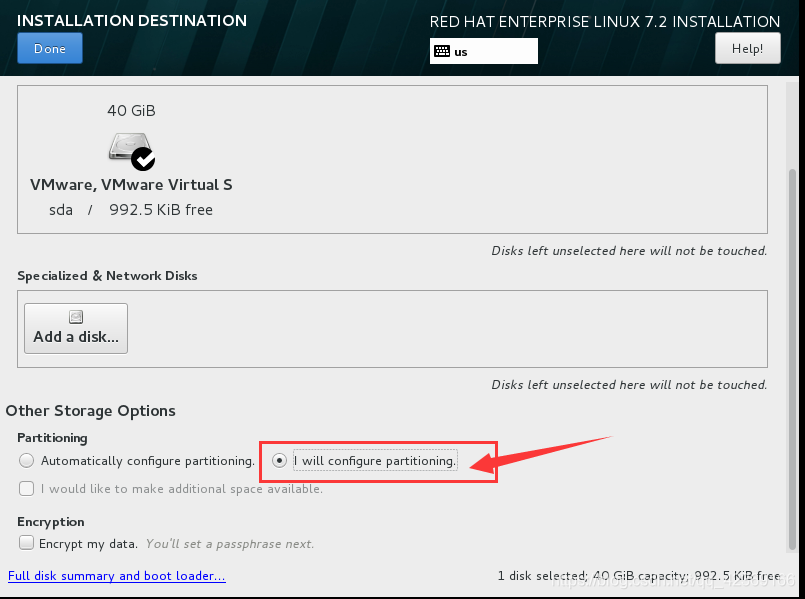
Task: Open the Help! button
Action: pyautogui.click(x=748, y=48)
